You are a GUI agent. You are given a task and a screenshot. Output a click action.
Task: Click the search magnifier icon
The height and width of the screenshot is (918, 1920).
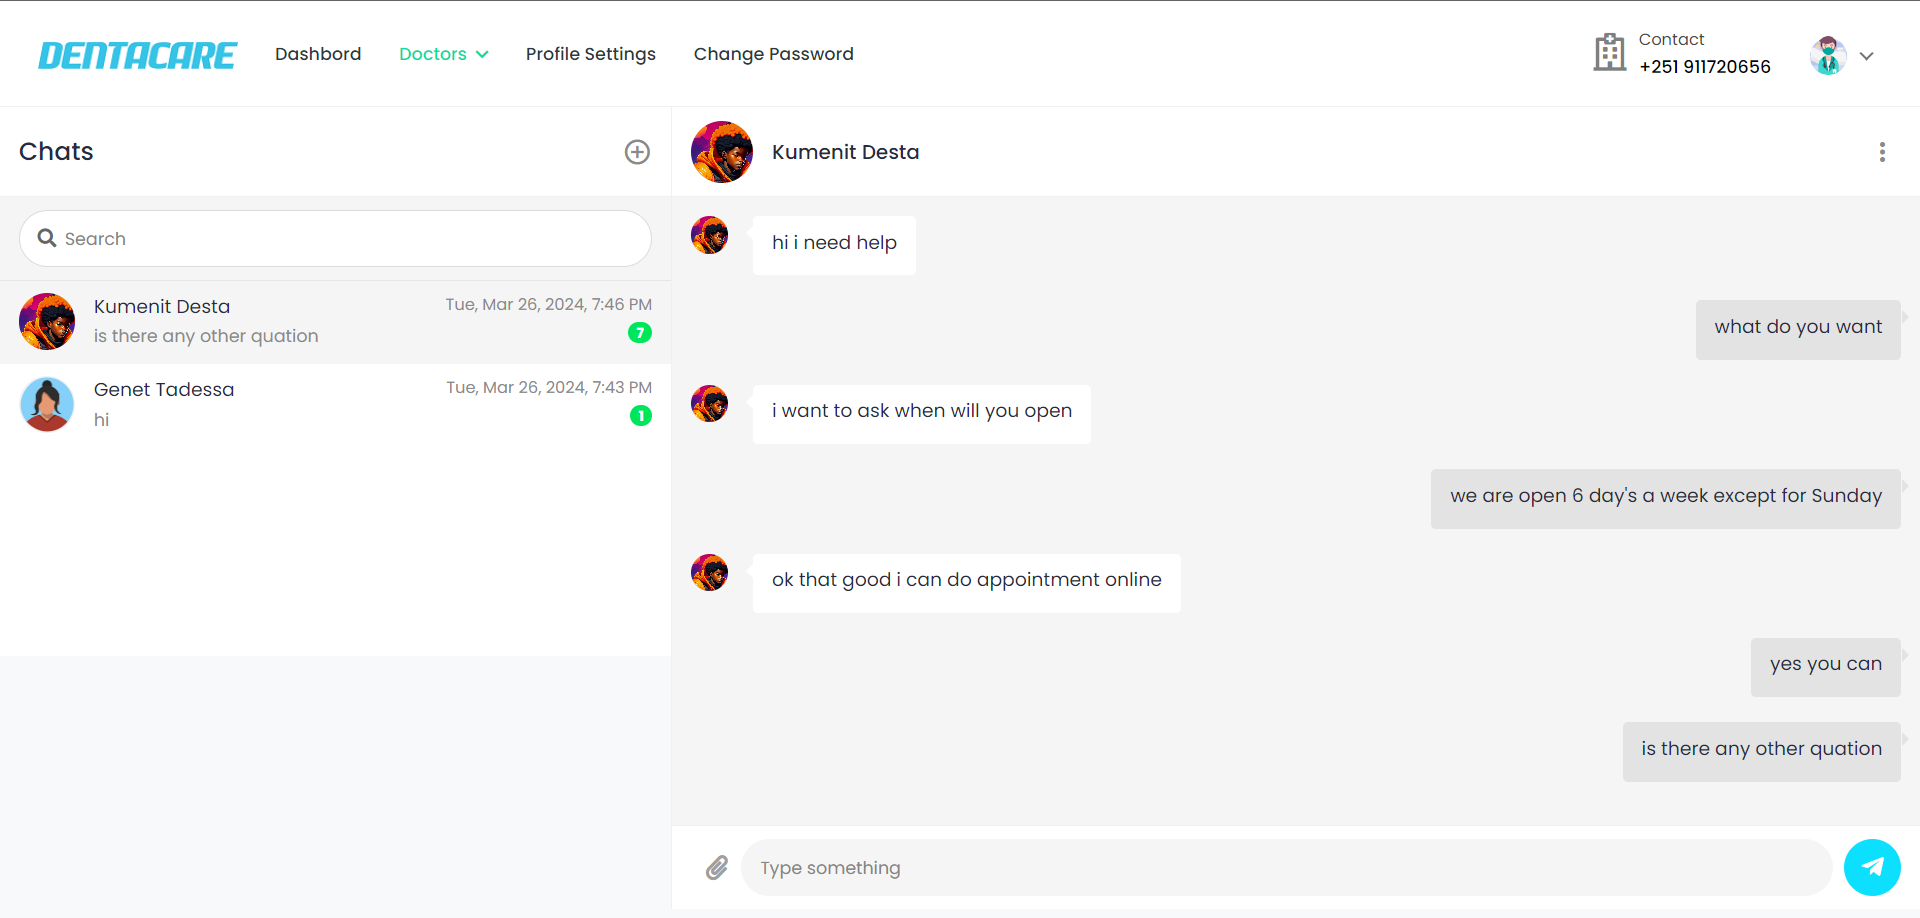click(47, 238)
